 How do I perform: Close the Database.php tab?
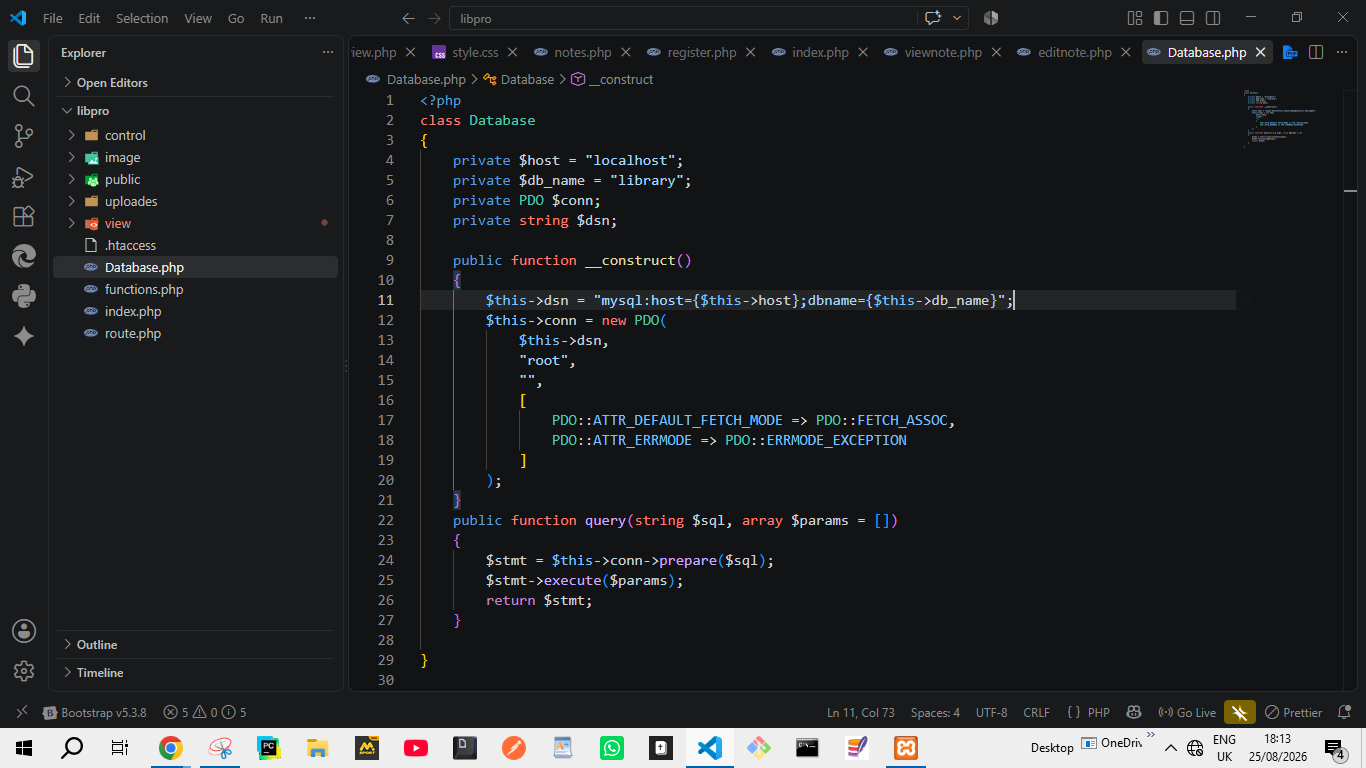click(1261, 52)
